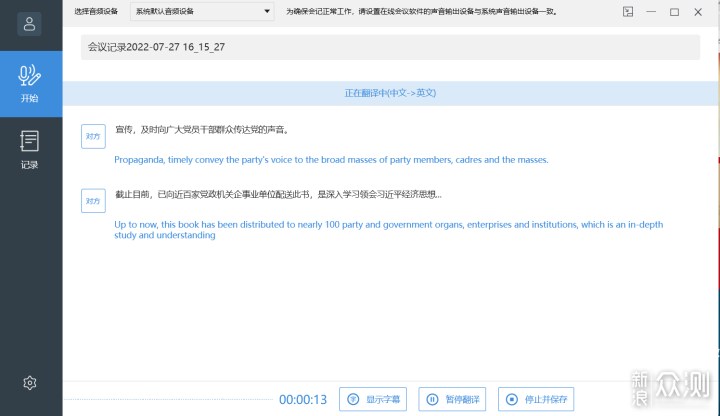This screenshot has height=416, width=720.
Task: Open the 系统默认音频设备 audio device dropdown
Action: pyautogui.click(x=202, y=11)
